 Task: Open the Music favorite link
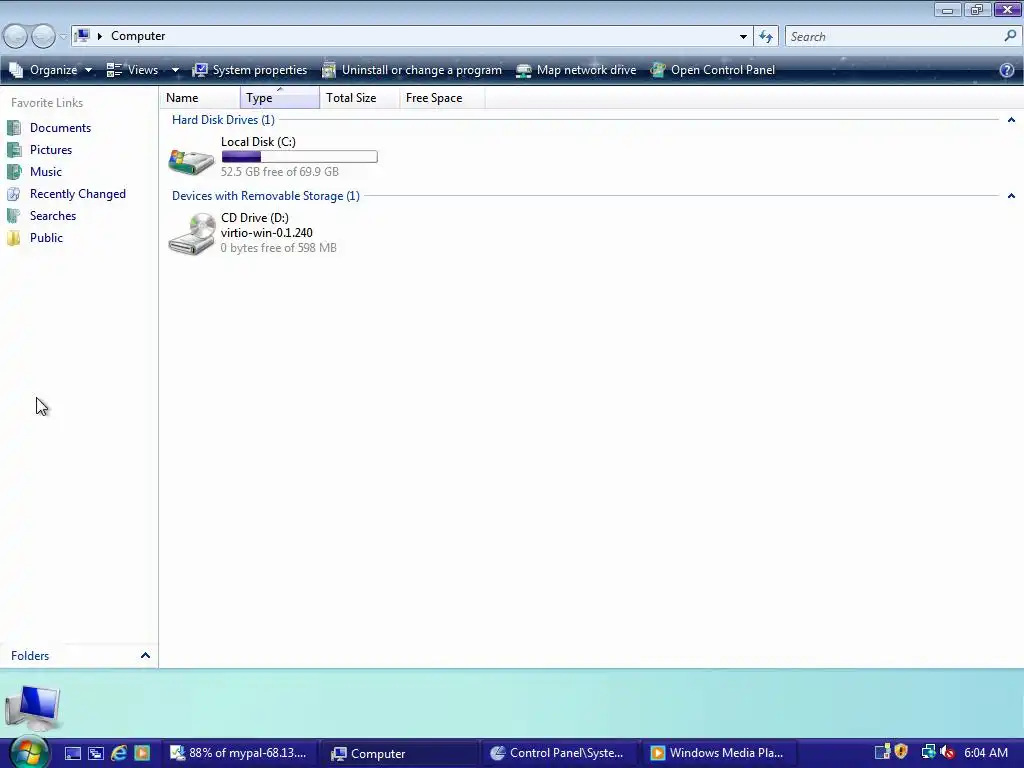(x=46, y=172)
